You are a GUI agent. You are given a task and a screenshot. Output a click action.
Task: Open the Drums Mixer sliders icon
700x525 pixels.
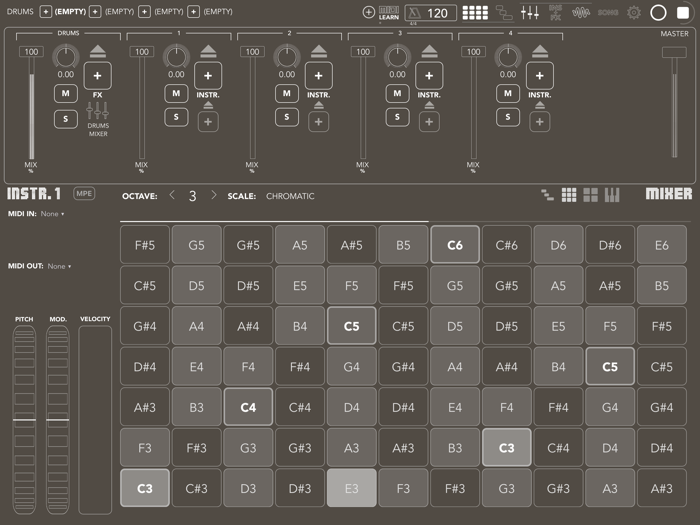[97, 110]
